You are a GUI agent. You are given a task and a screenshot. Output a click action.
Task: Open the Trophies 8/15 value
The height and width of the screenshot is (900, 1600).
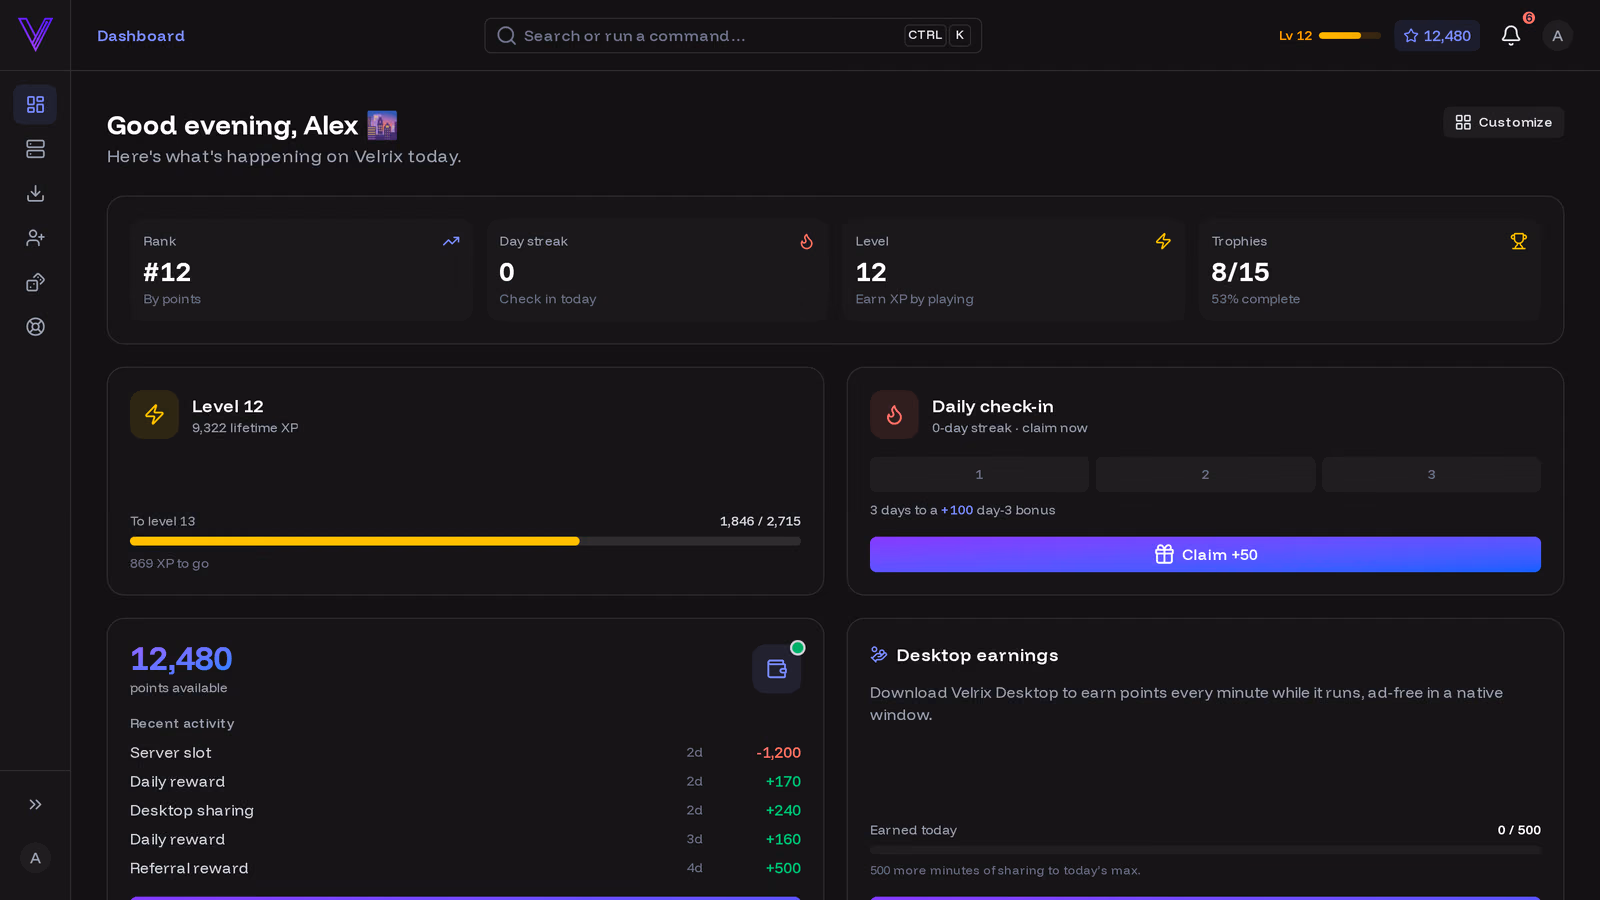[x=1240, y=272]
